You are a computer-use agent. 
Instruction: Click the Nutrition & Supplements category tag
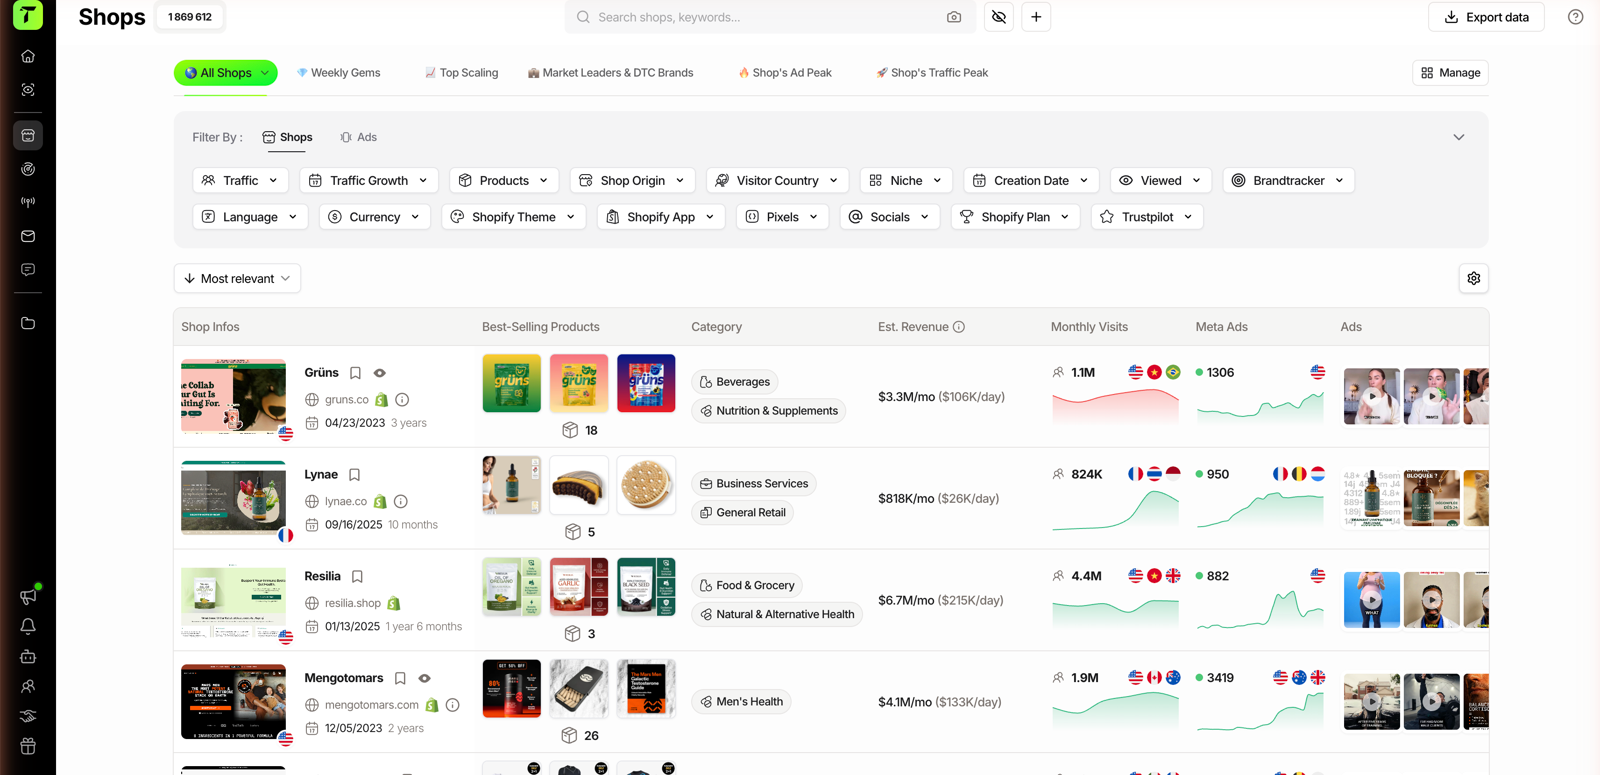(768, 411)
